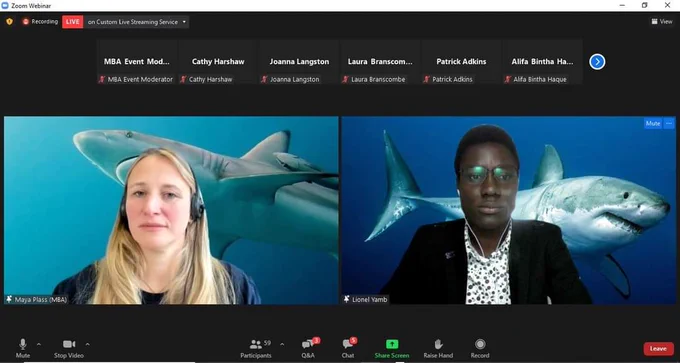Open Custom Live Streaming Service dropdown

pyautogui.click(x=137, y=22)
